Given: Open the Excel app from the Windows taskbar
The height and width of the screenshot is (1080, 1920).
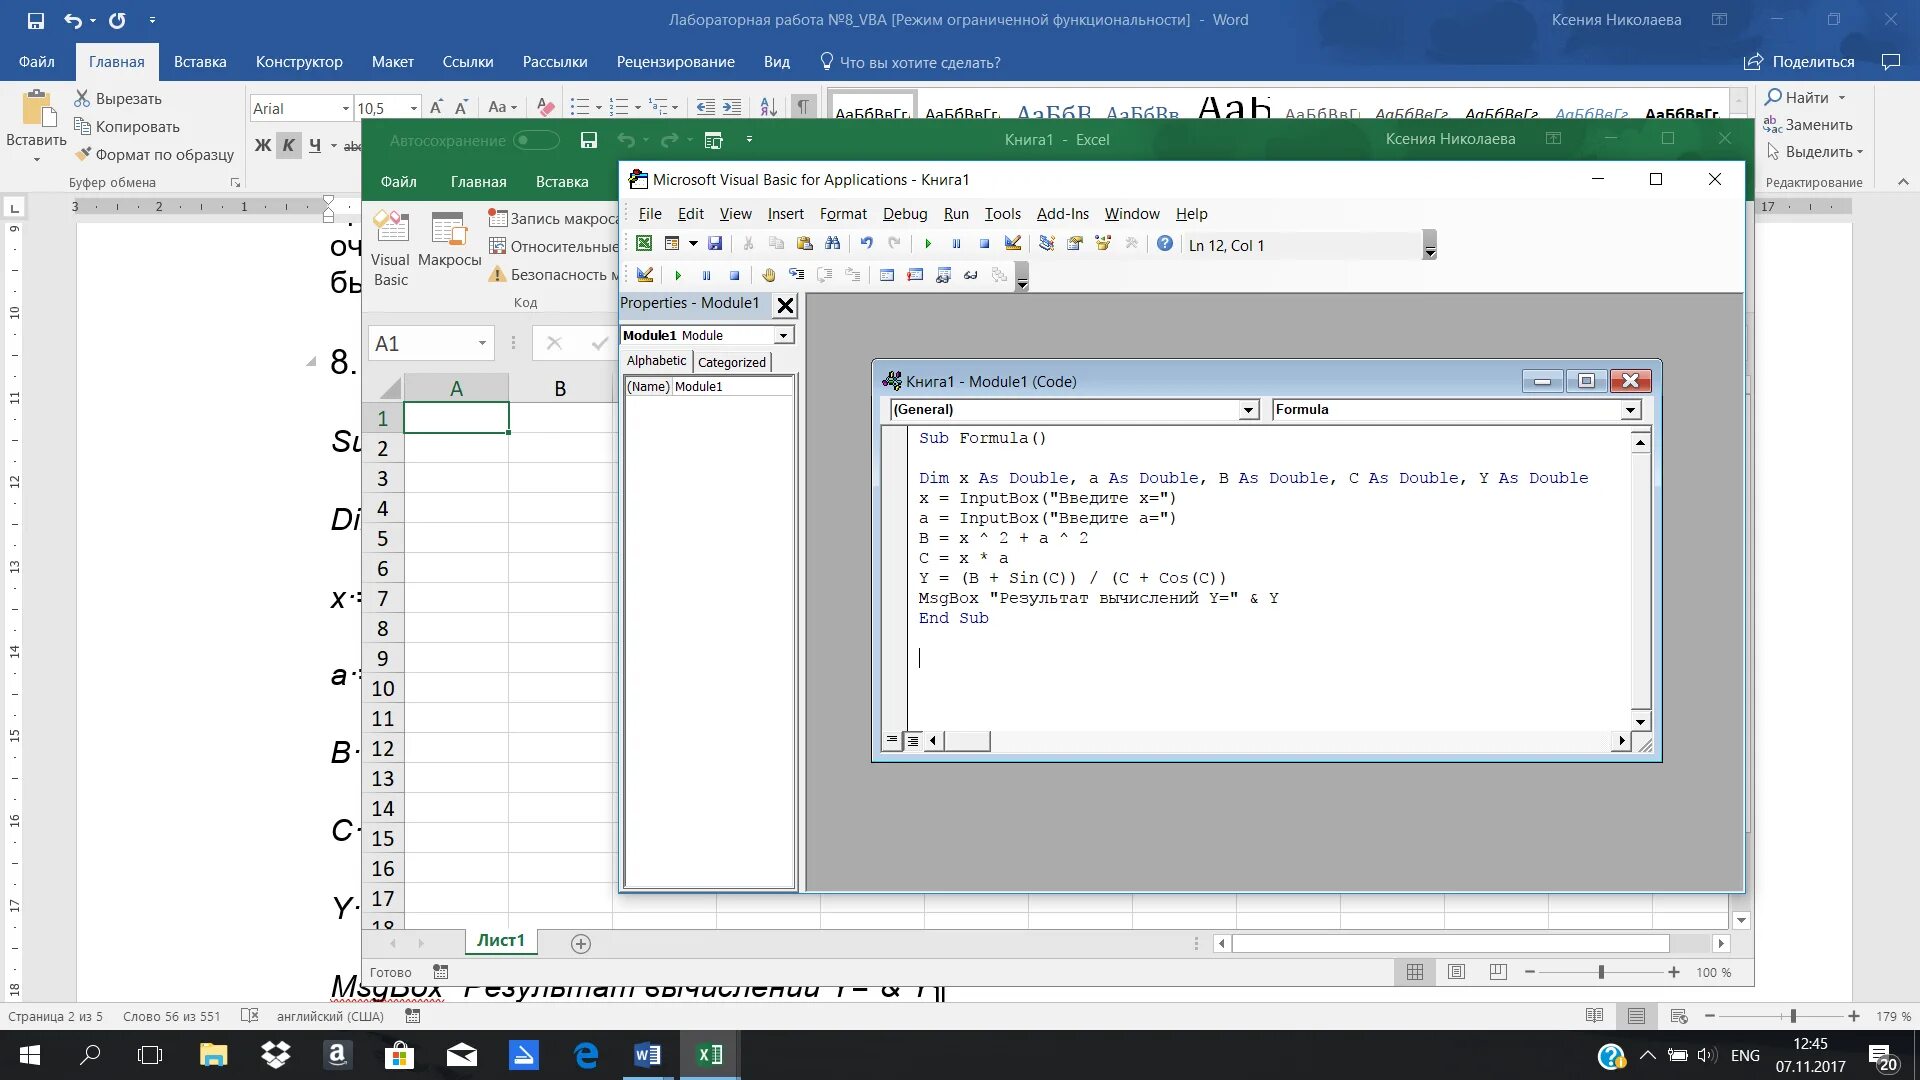Looking at the screenshot, I should [710, 1055].
